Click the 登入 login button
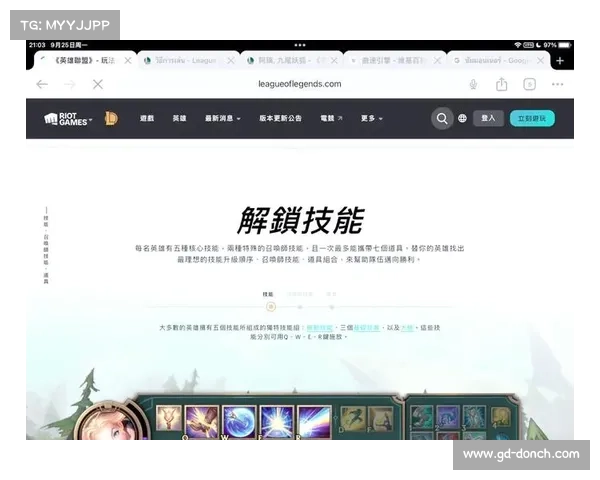This screenshot has width=600, height=480. coord(488,118)
